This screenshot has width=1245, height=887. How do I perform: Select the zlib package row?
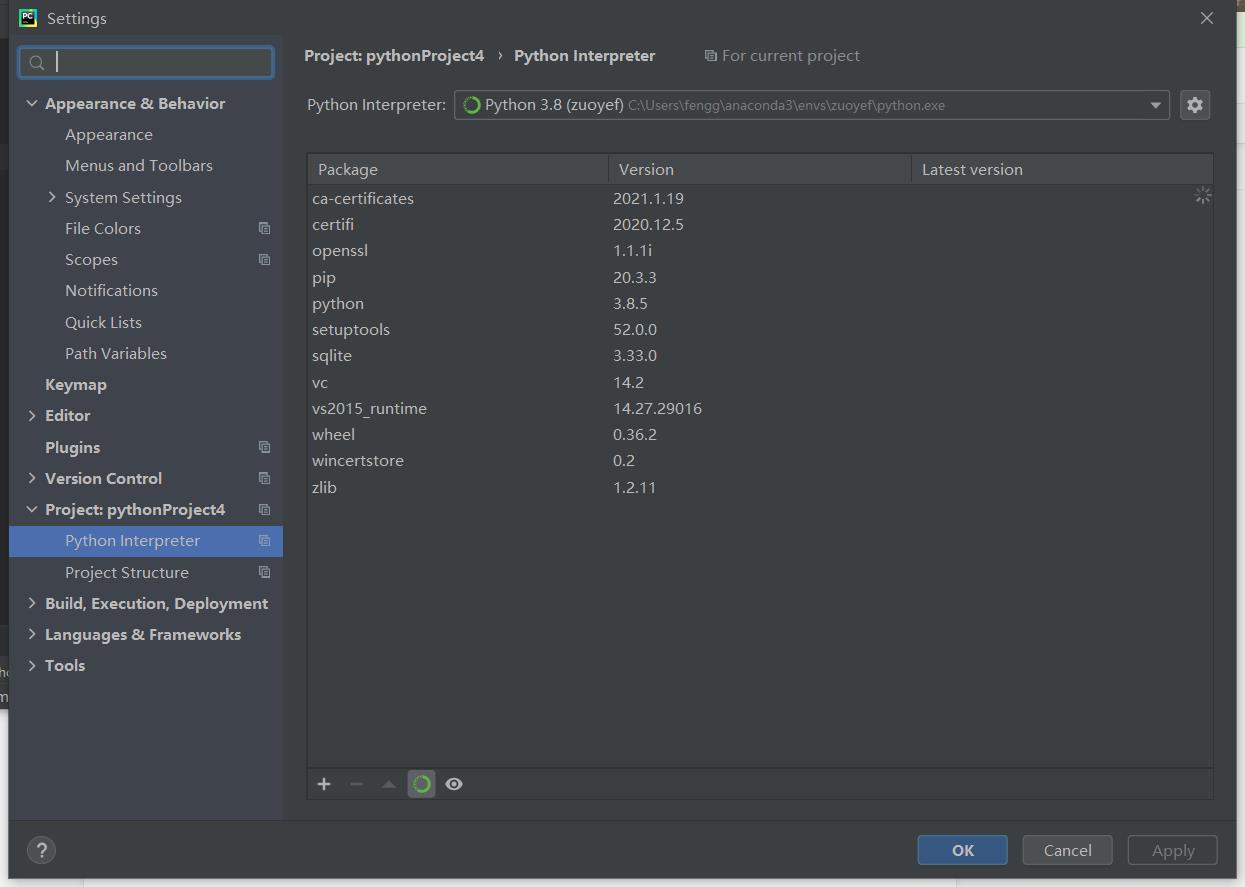(760, 487)
